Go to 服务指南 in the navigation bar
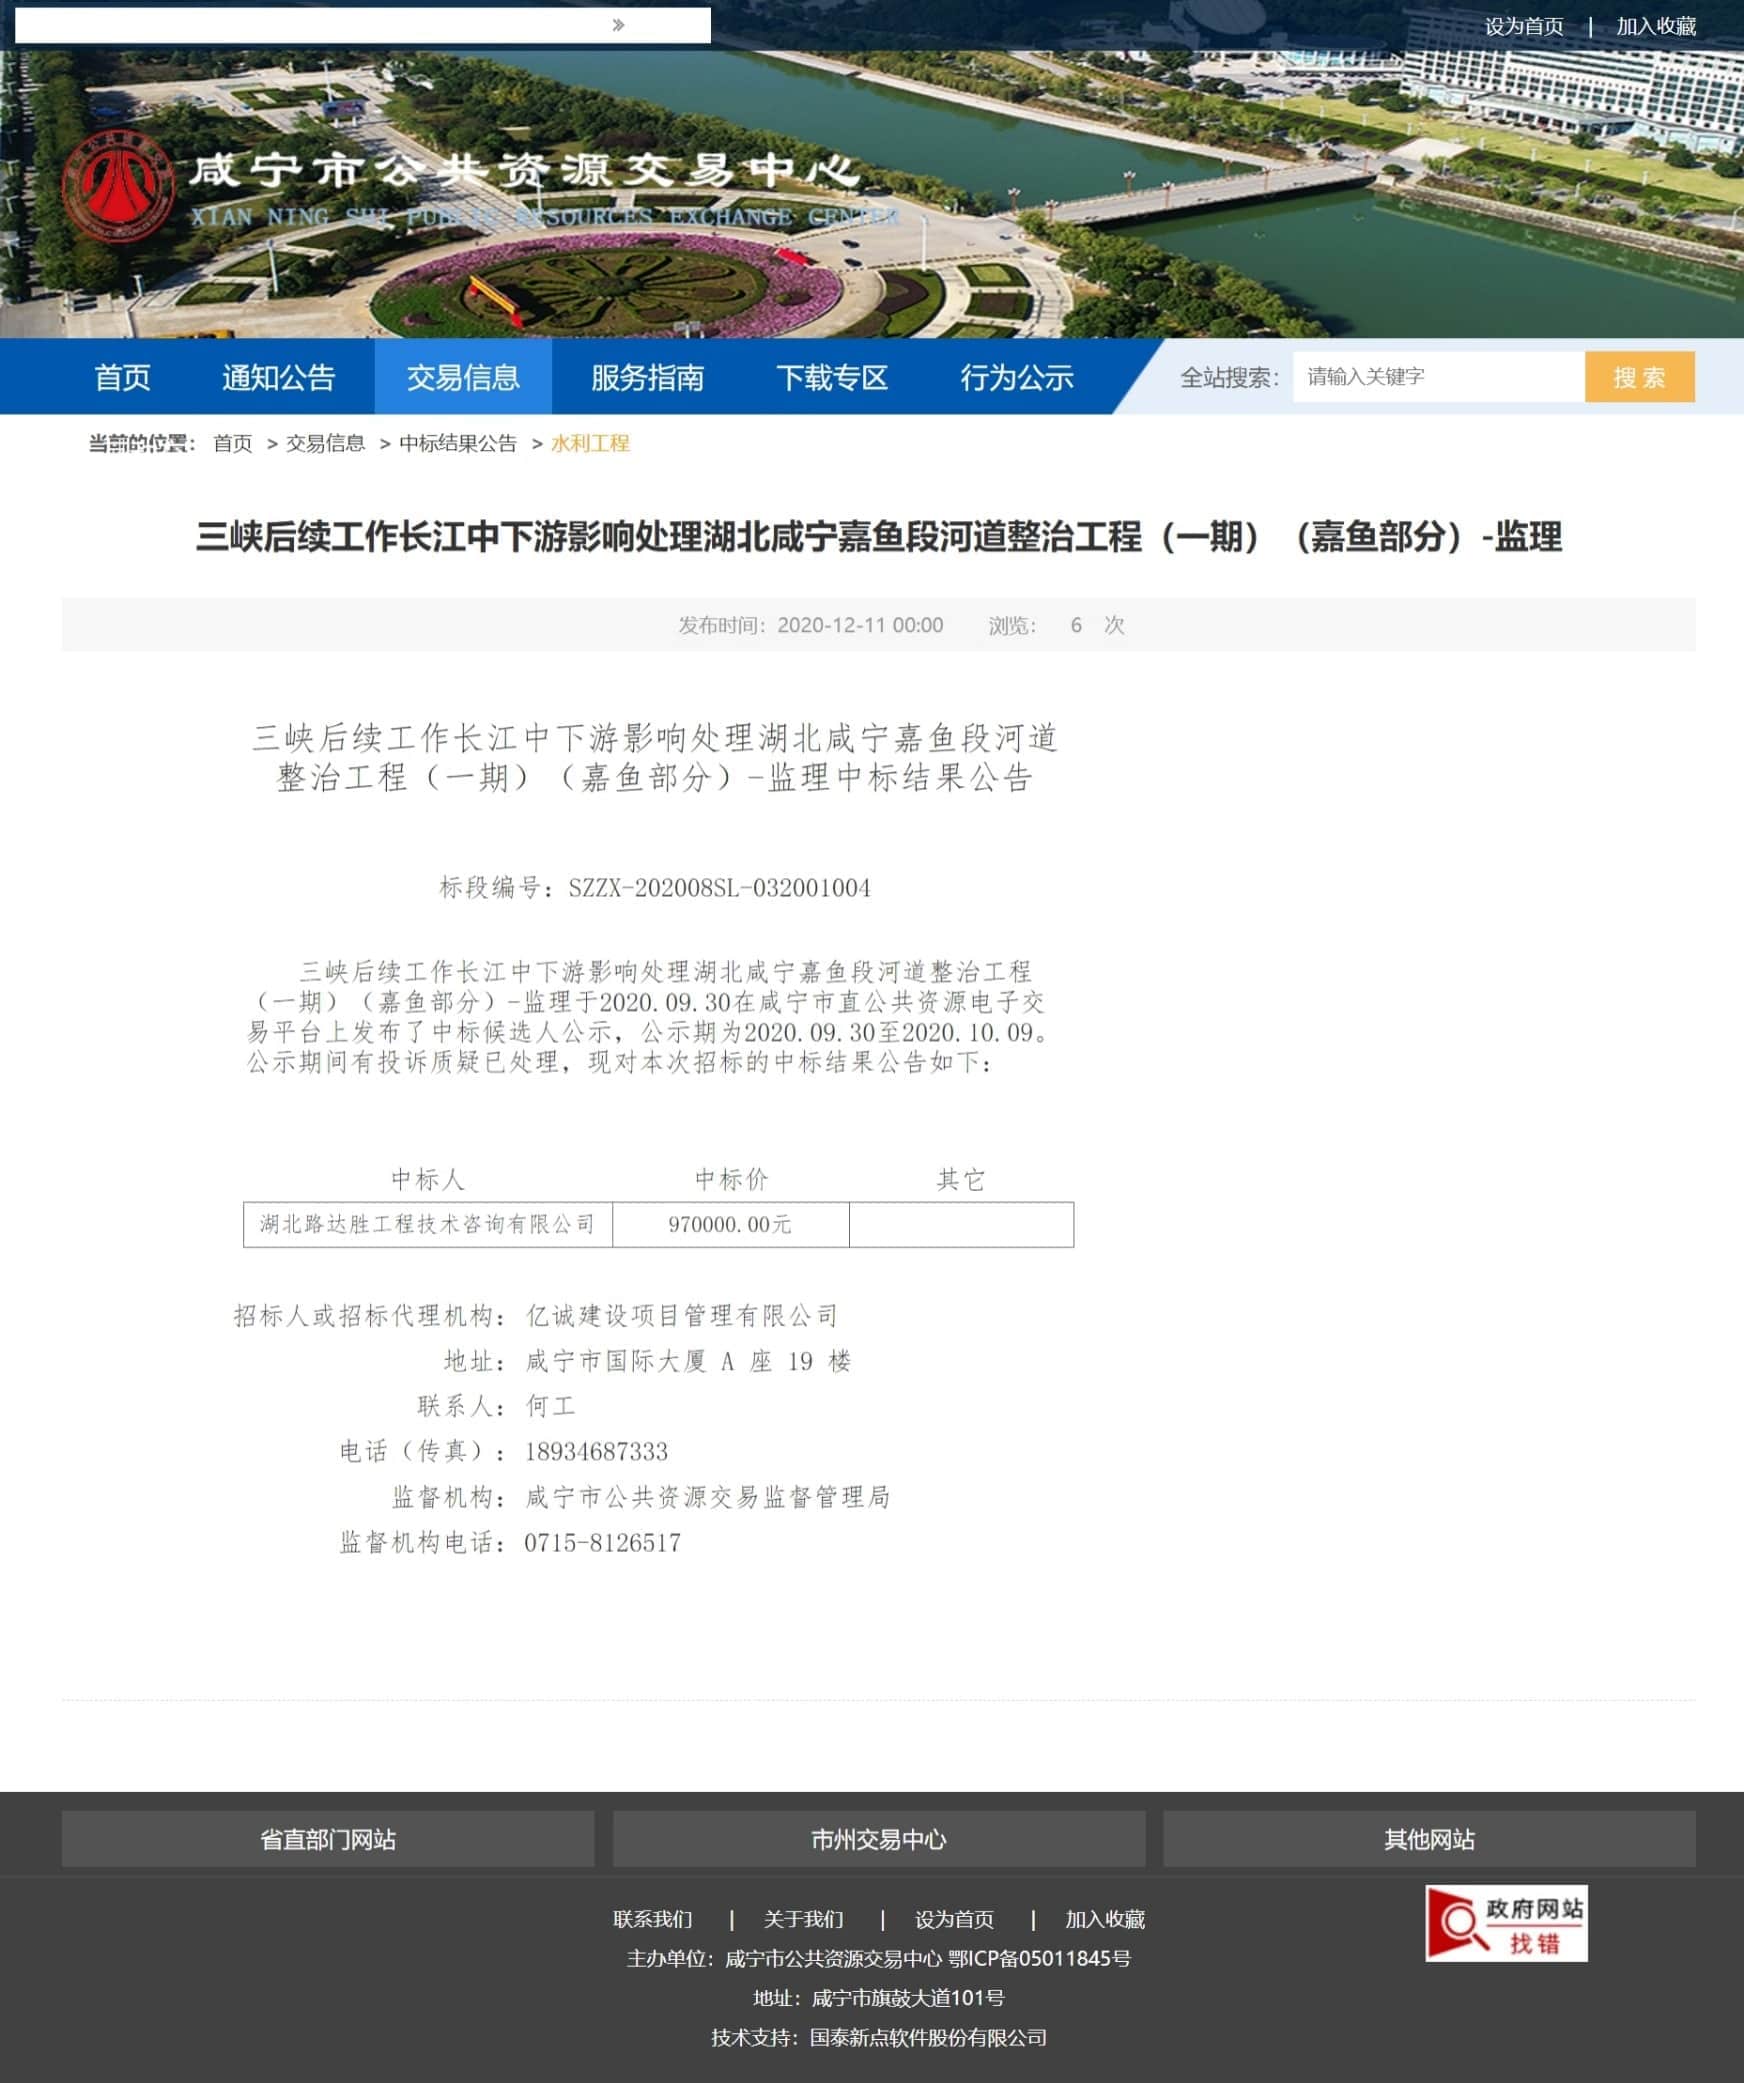The height and width of the screenshot is (2083, 1744). point(647,377)
